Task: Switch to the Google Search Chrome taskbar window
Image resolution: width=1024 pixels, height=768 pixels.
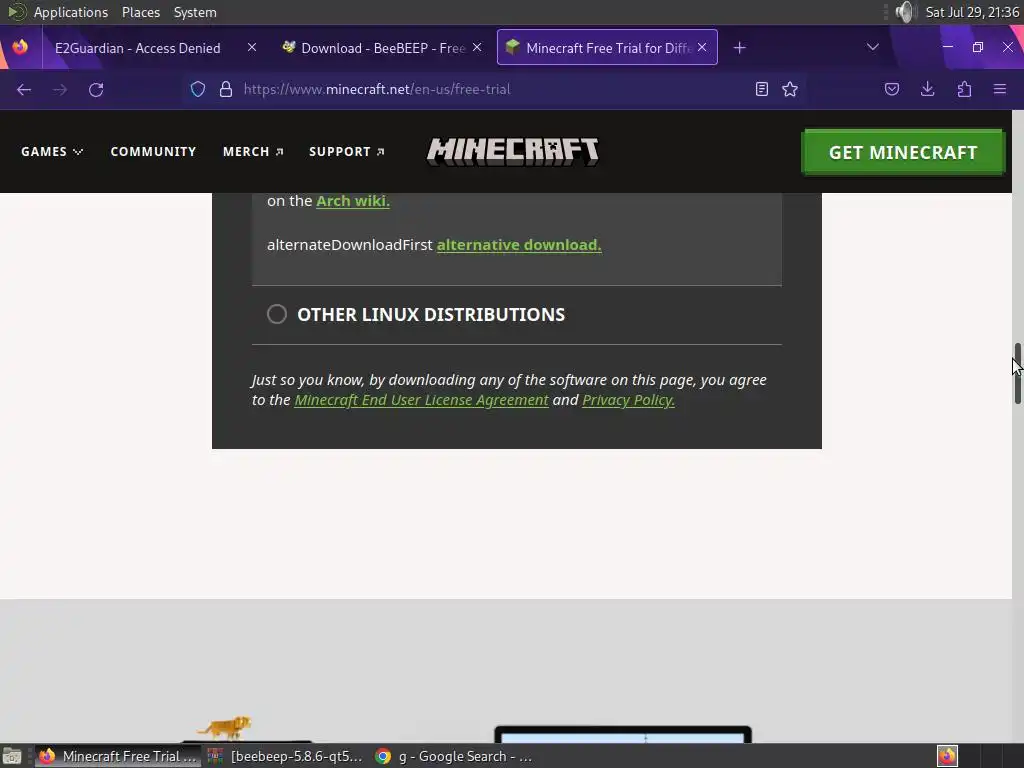Action: click(x=456, y=756)
